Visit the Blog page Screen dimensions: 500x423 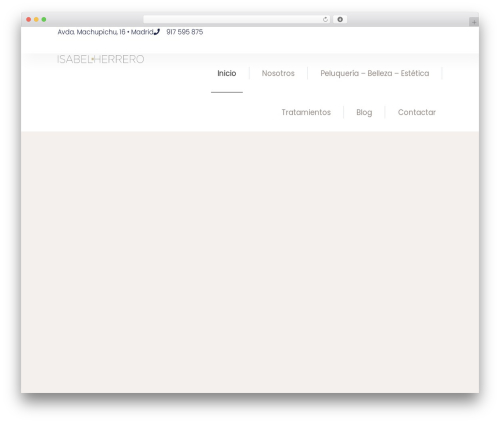tap(364, 112)
